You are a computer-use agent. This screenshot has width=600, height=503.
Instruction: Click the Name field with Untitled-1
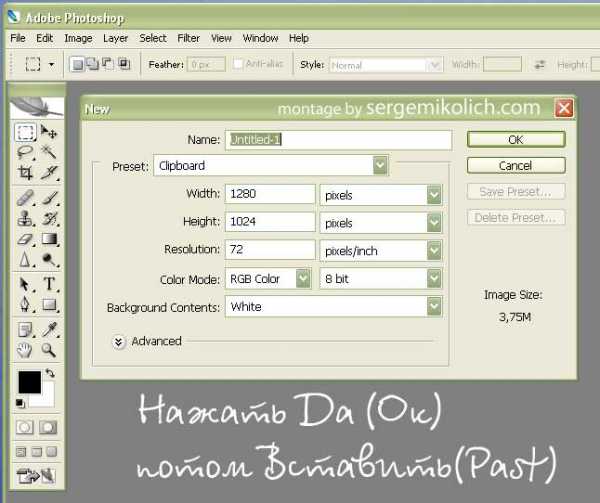click(338, 140)
